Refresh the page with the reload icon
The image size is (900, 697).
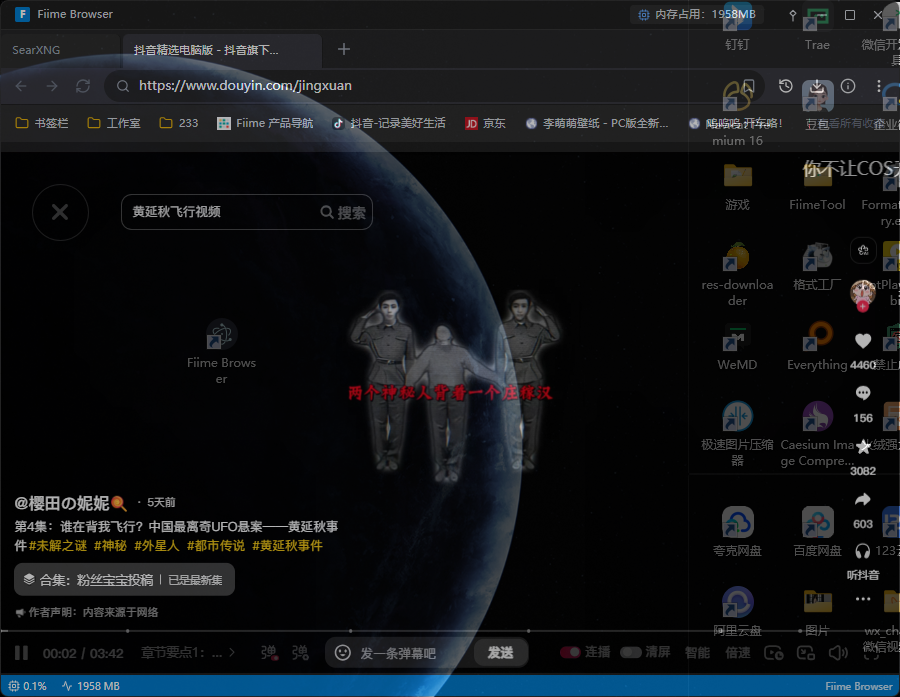(83, 86)
